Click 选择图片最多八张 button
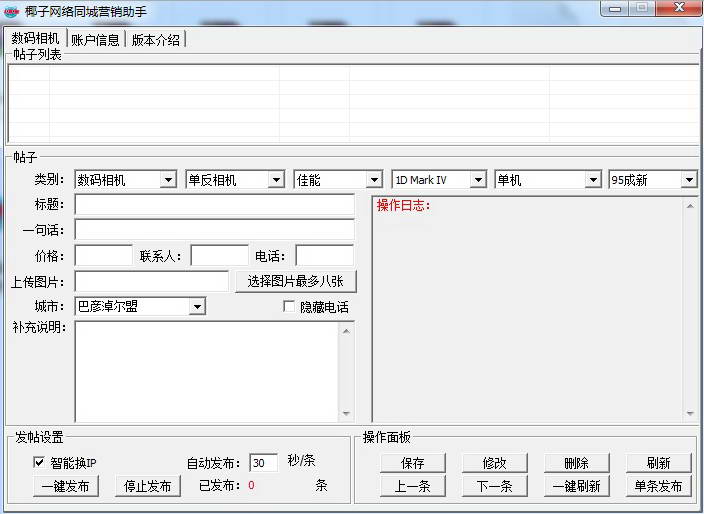This screenshot has height=514, width=704. pos(295,281)
